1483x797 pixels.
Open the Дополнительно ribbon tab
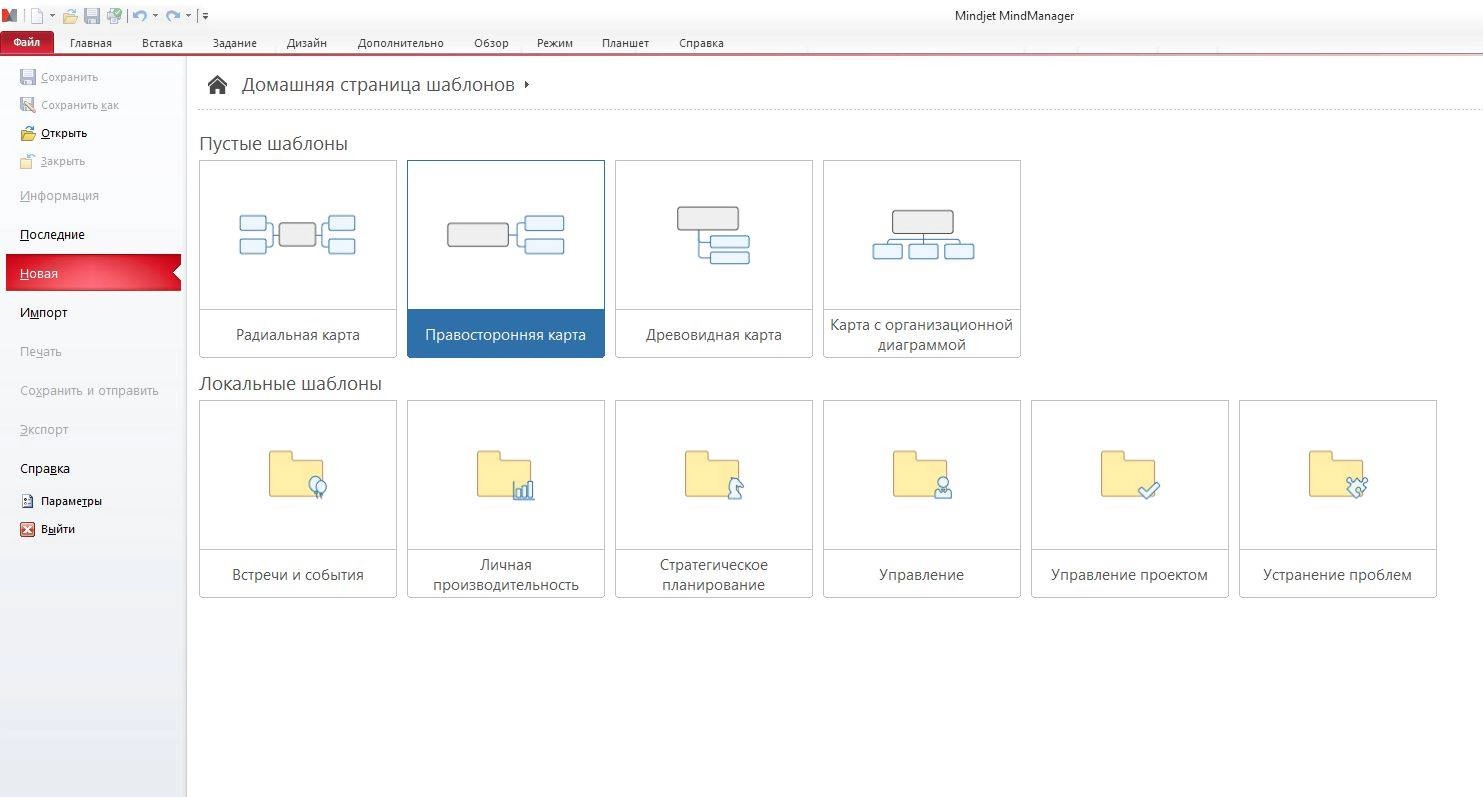(x=400, y=43)
